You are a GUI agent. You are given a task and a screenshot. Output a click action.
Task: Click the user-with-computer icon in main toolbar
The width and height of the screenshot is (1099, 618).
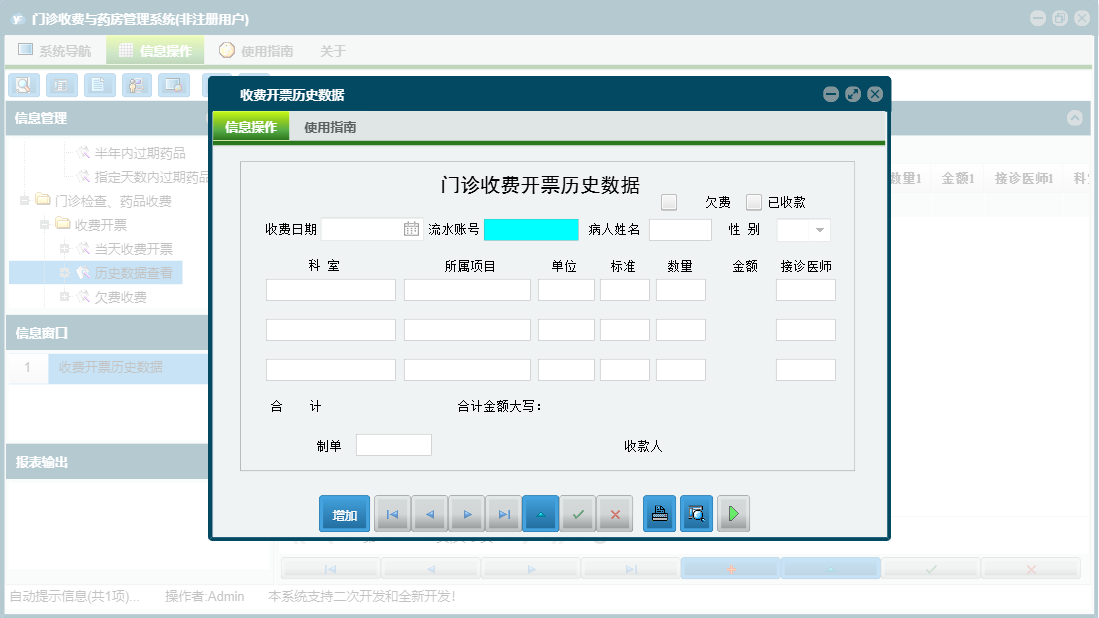137,85
